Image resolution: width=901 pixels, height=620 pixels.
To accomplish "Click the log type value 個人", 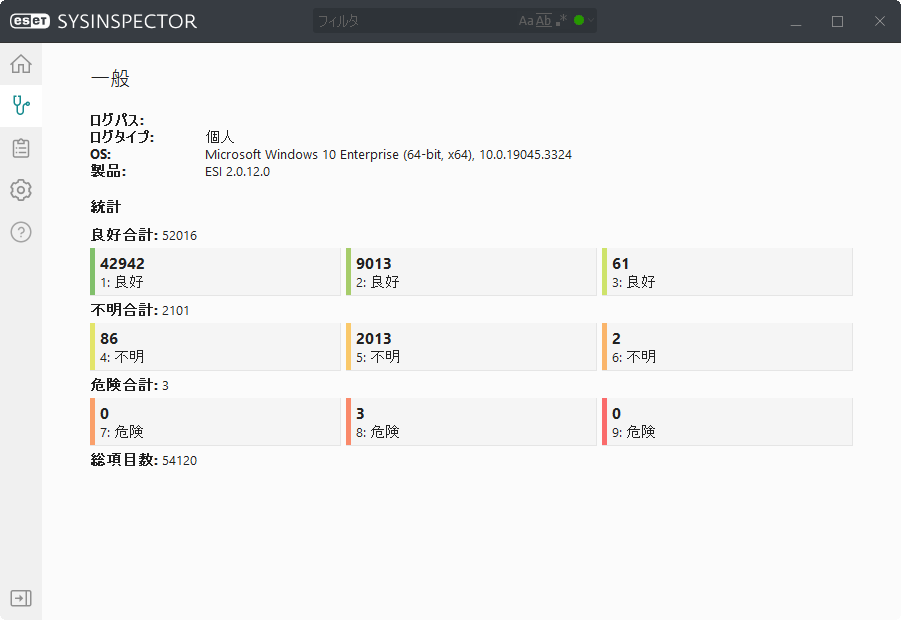I will point(220,137).
